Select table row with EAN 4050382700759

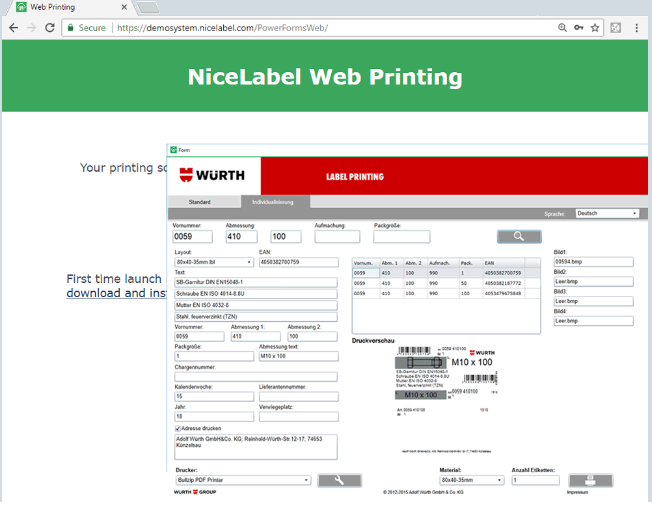446,273
